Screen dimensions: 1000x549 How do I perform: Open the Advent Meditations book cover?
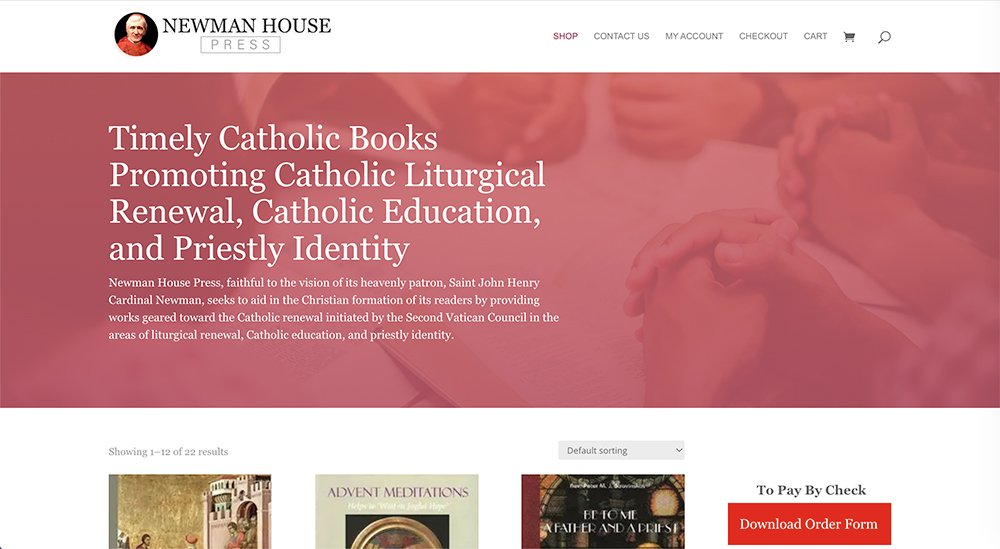coord(397,511)
